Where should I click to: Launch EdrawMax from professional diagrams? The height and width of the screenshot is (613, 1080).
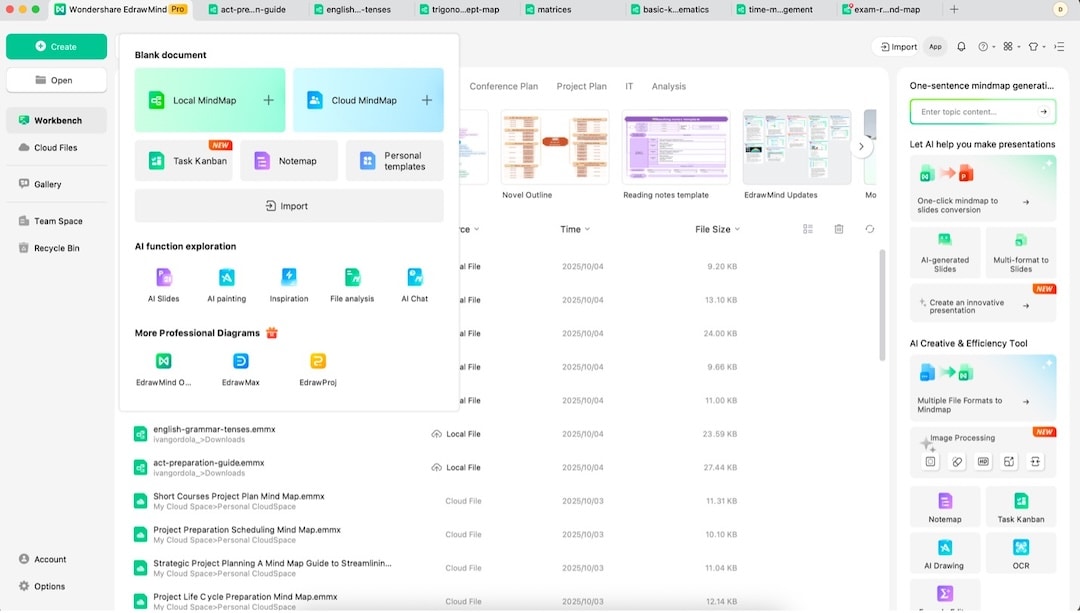(240, 367)
